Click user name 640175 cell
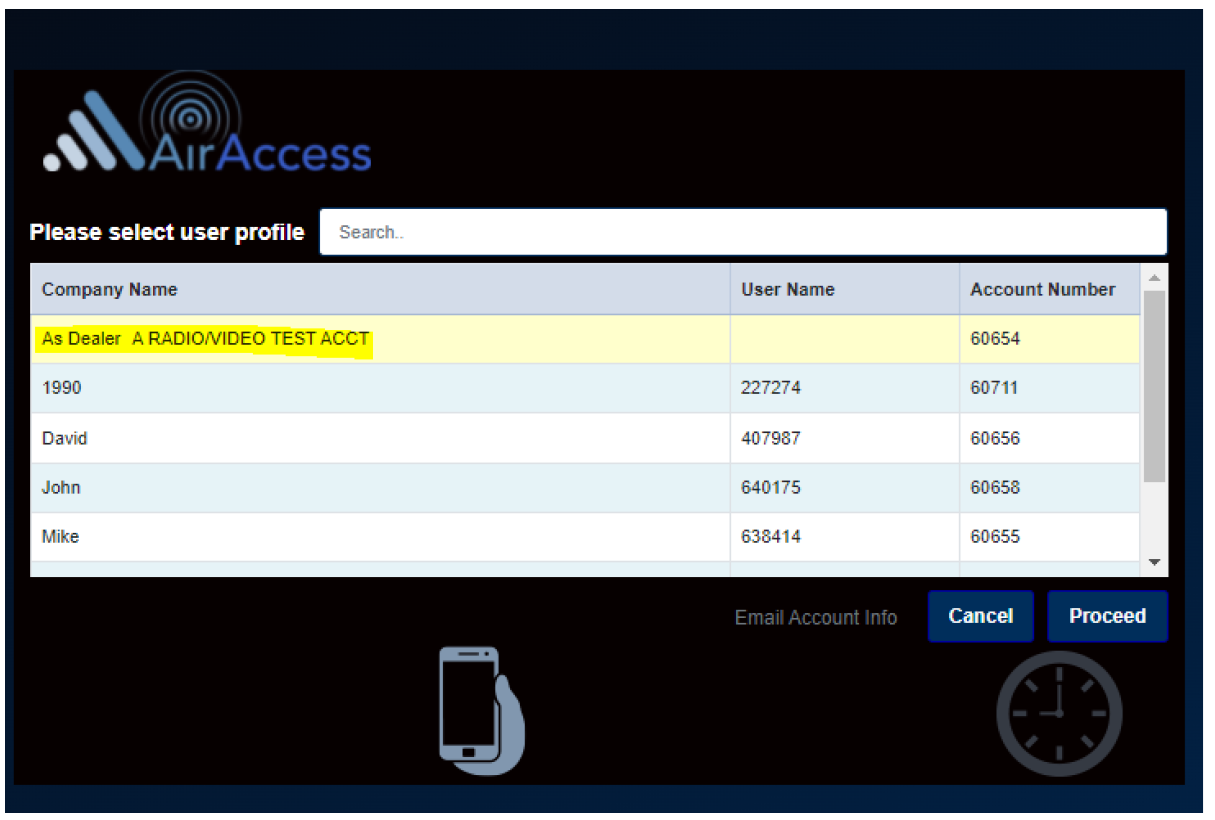This screenshot has height=820, width=1215. point(771,488)
